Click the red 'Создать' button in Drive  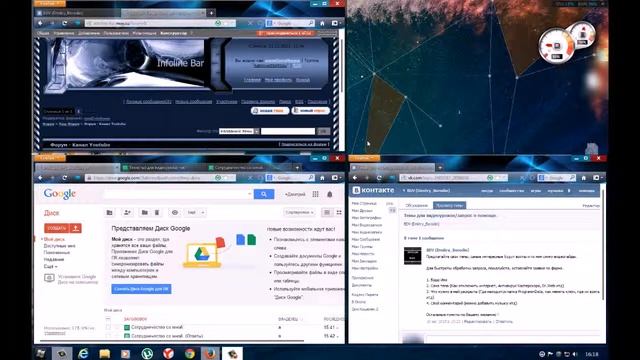click(57, 228)
